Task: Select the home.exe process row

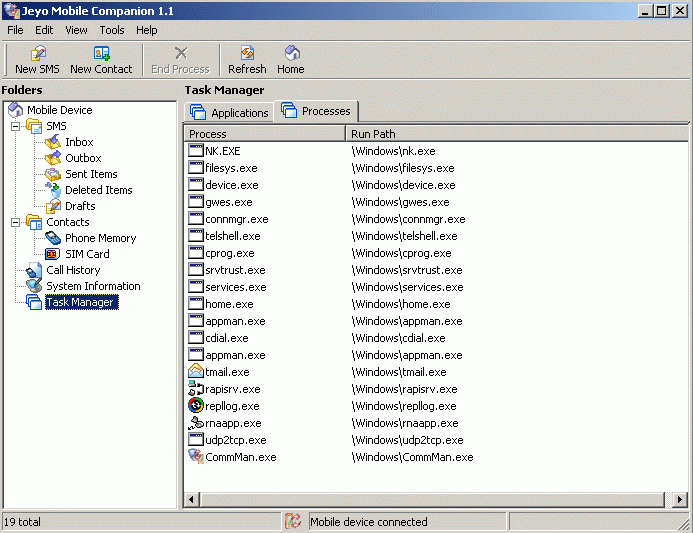Action: click(435, 304)
